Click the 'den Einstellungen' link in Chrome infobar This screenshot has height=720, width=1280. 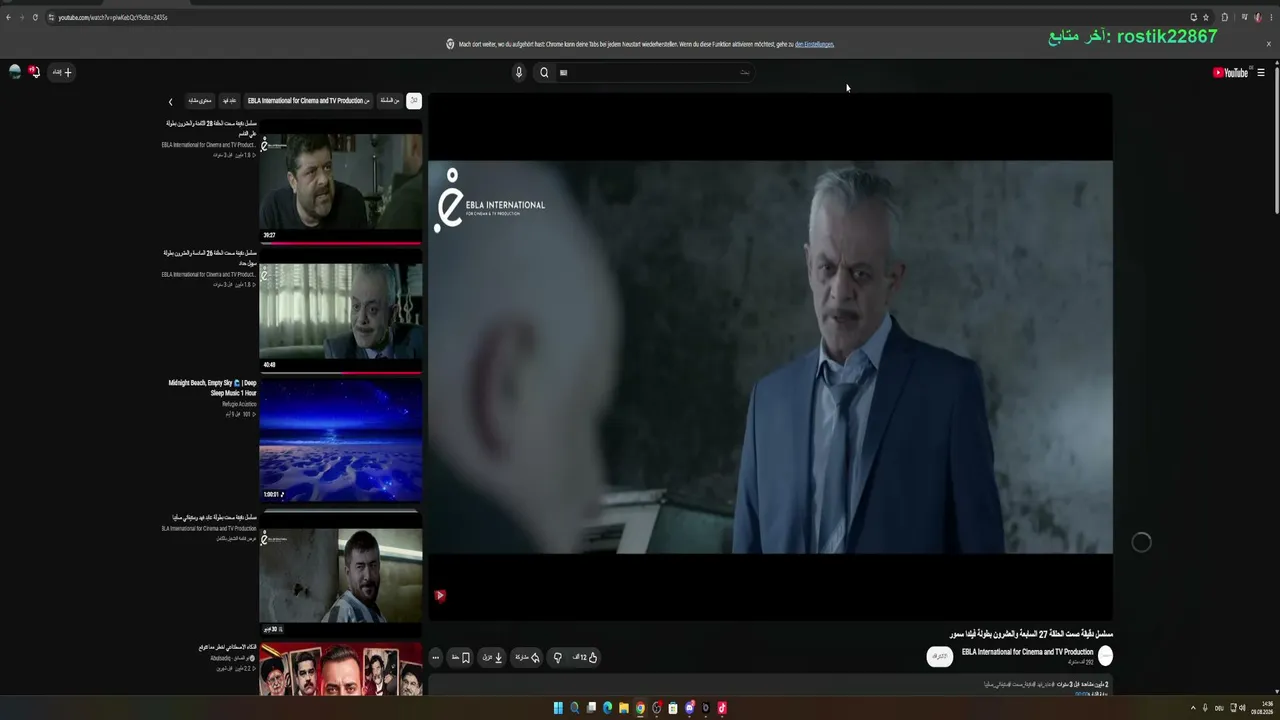pyautogui.click(x=814, y=44)
